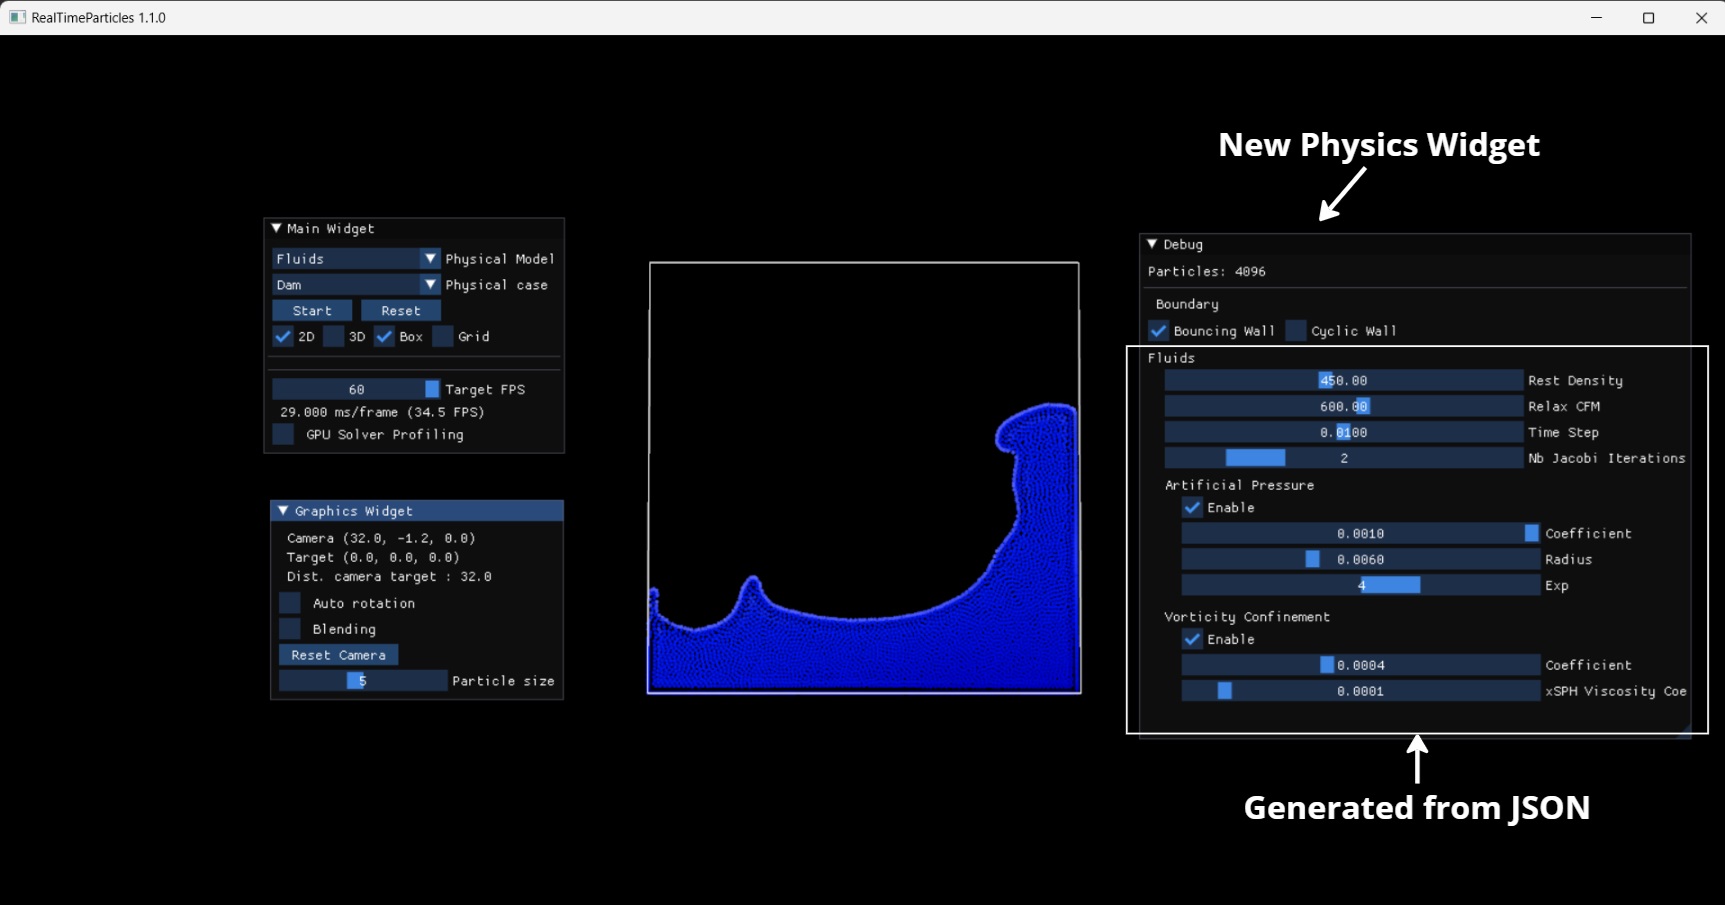This screenshot has width=1725, height=905.
Task: Click the Particle size slider
Action: click(363, 681)
